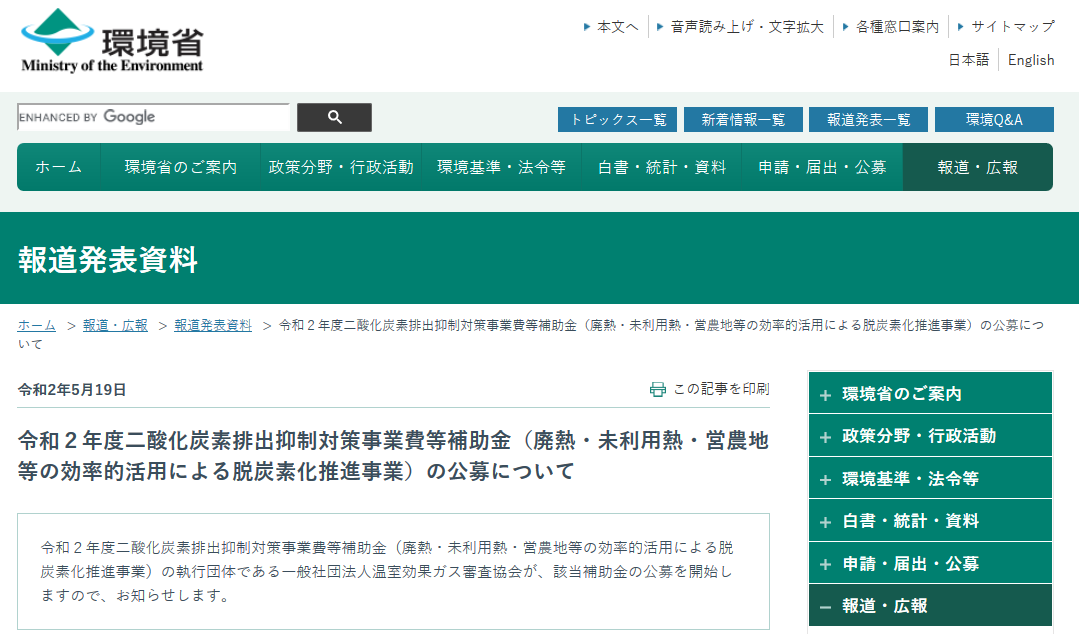
Task: Click the Ministry of the Environment logo
Action: (112, 41)
